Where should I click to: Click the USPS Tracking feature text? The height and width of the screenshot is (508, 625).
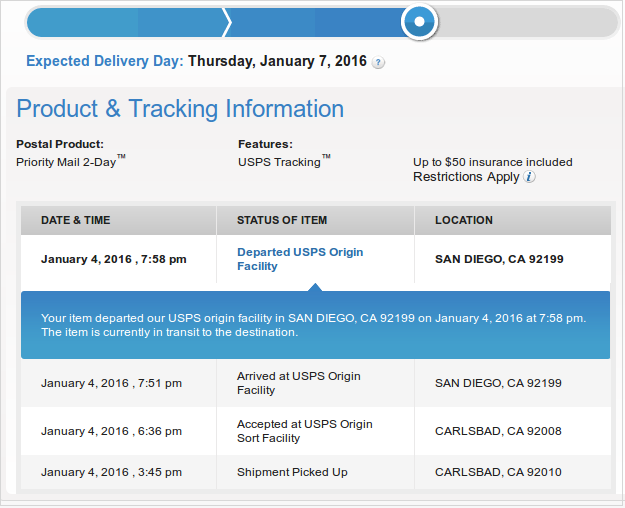point(283,161)
